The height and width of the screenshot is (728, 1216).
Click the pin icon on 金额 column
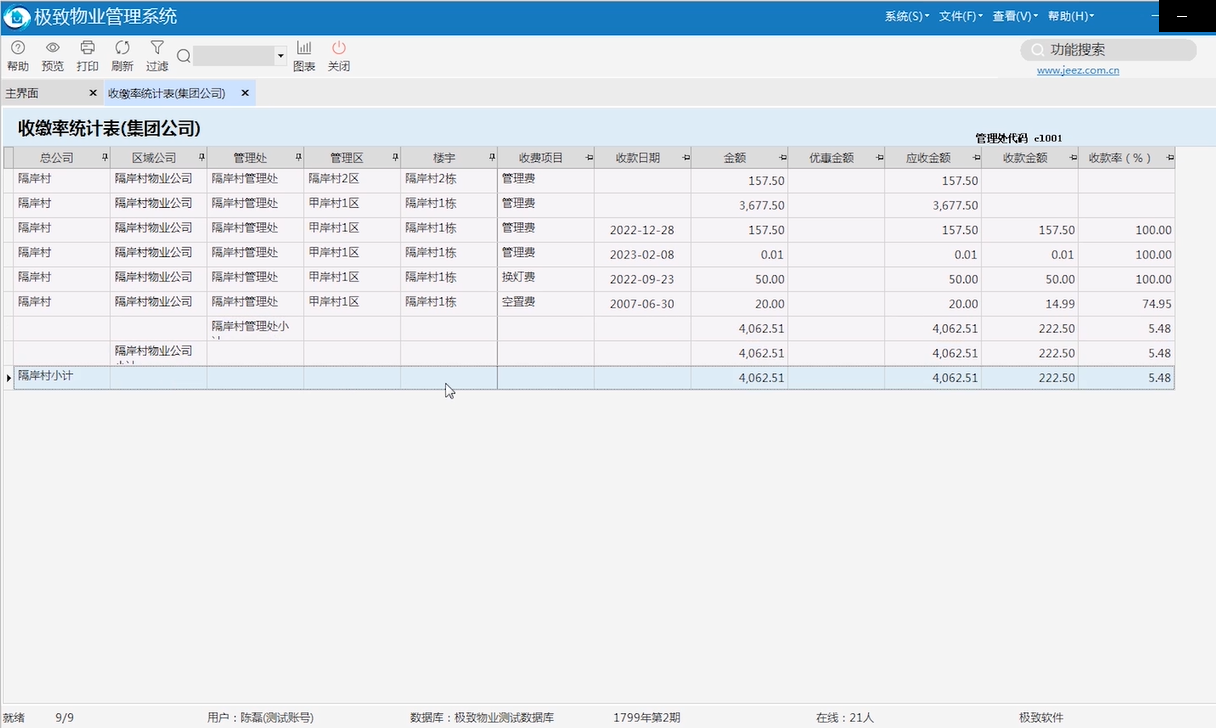(783, 158)
